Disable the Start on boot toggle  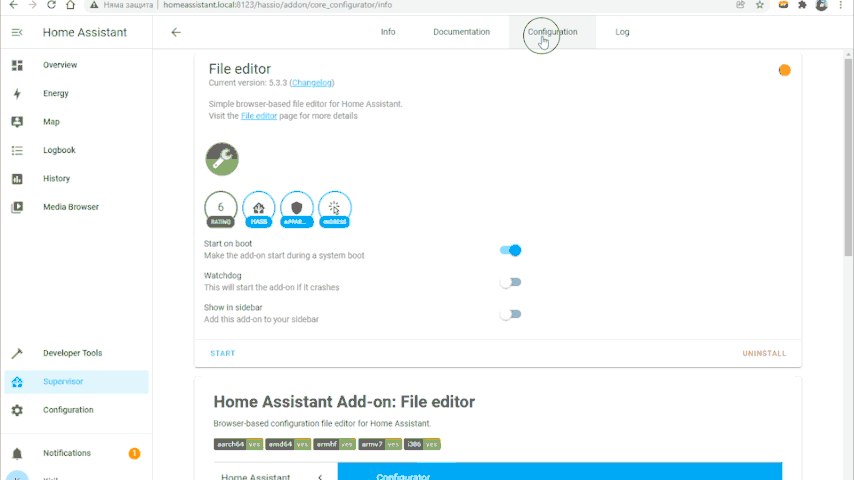pos(510,251)
